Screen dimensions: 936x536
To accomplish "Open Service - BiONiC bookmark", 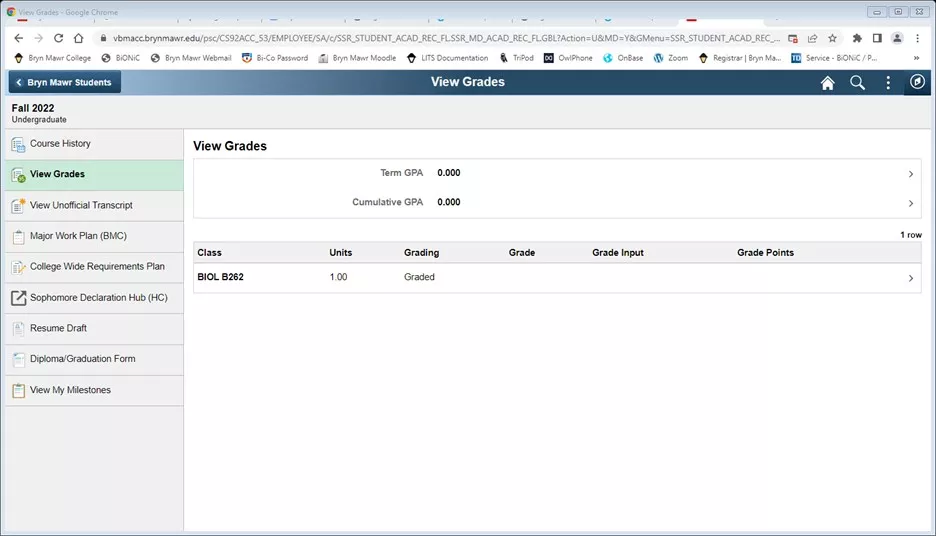I will (x=834, y=58).
